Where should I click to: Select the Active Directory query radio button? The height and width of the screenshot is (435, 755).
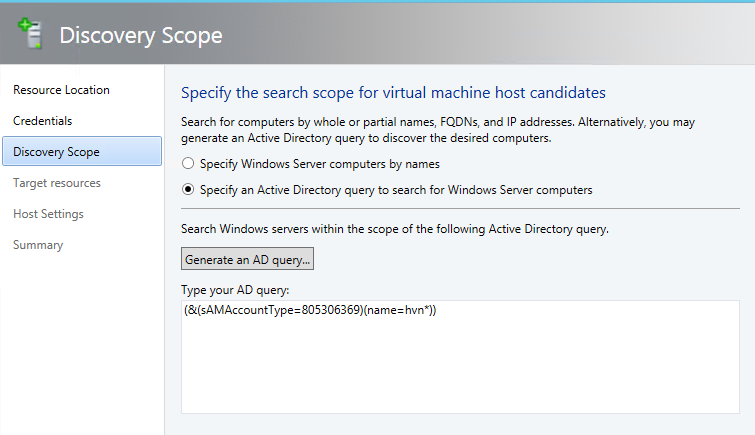pyautogui.click(x=188, y=190)
